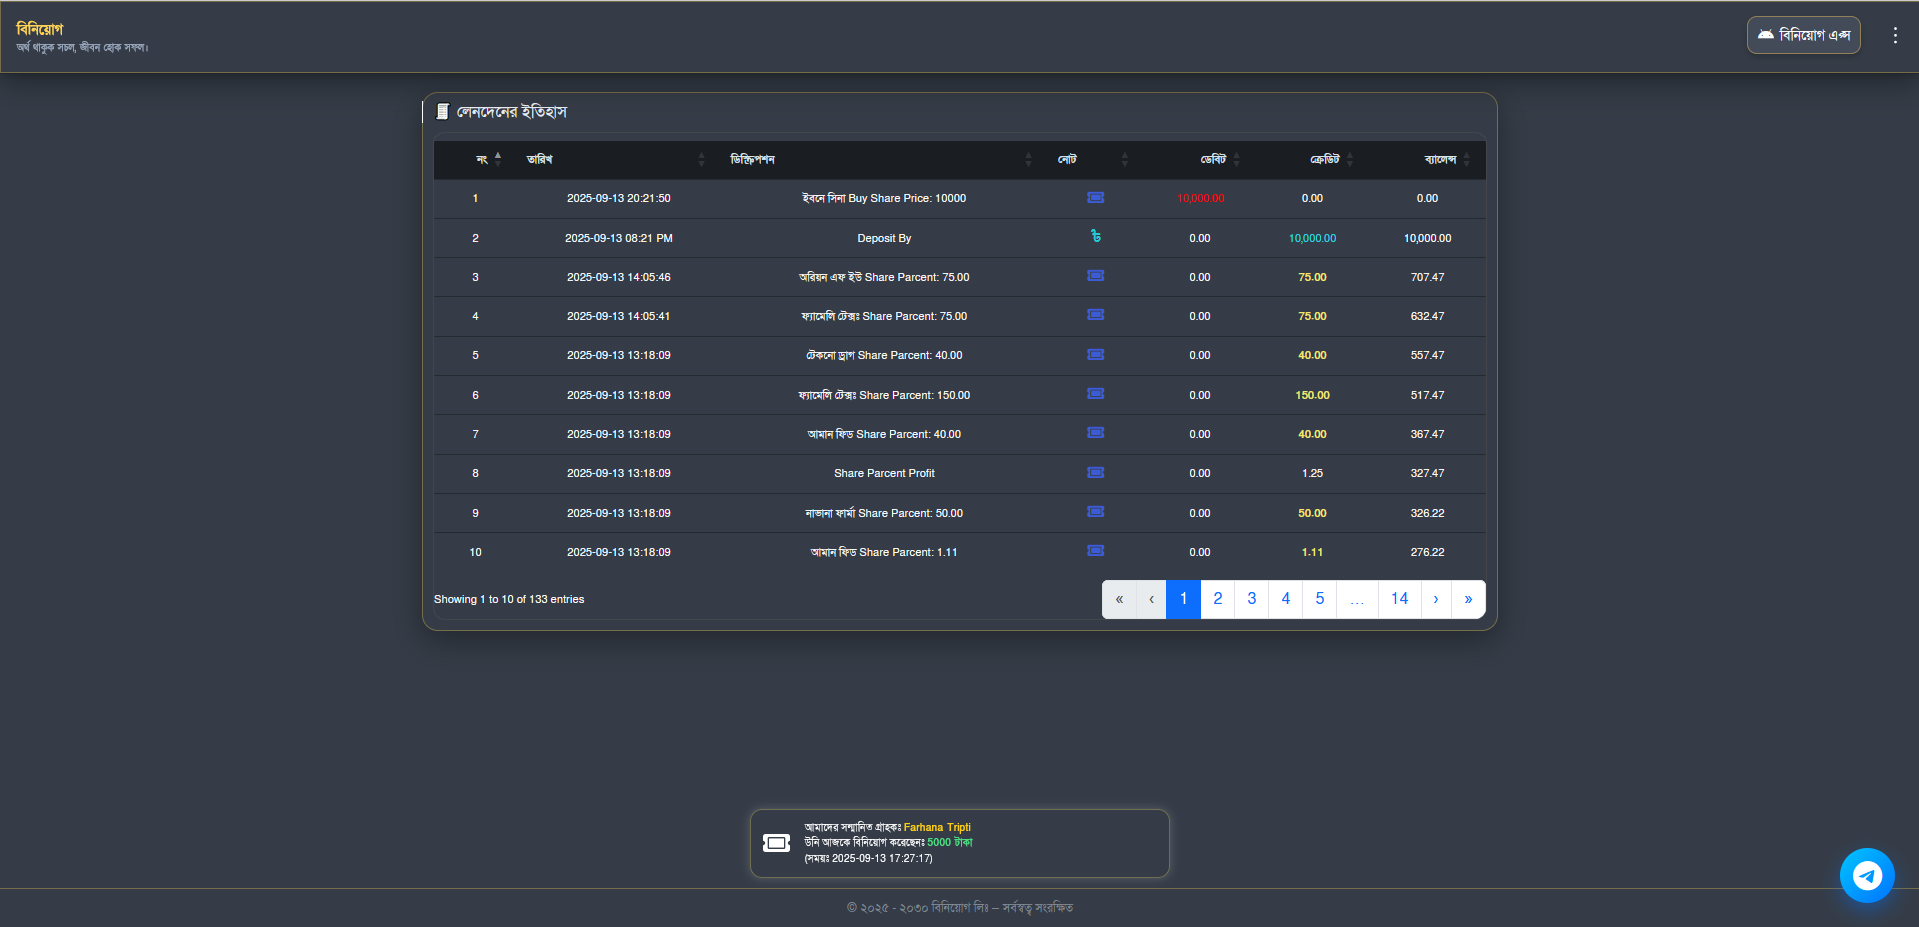Viewport: 1919px width, 927px height.
Task: Click the gateway icon in row 1
Action: pos(1095,198)
